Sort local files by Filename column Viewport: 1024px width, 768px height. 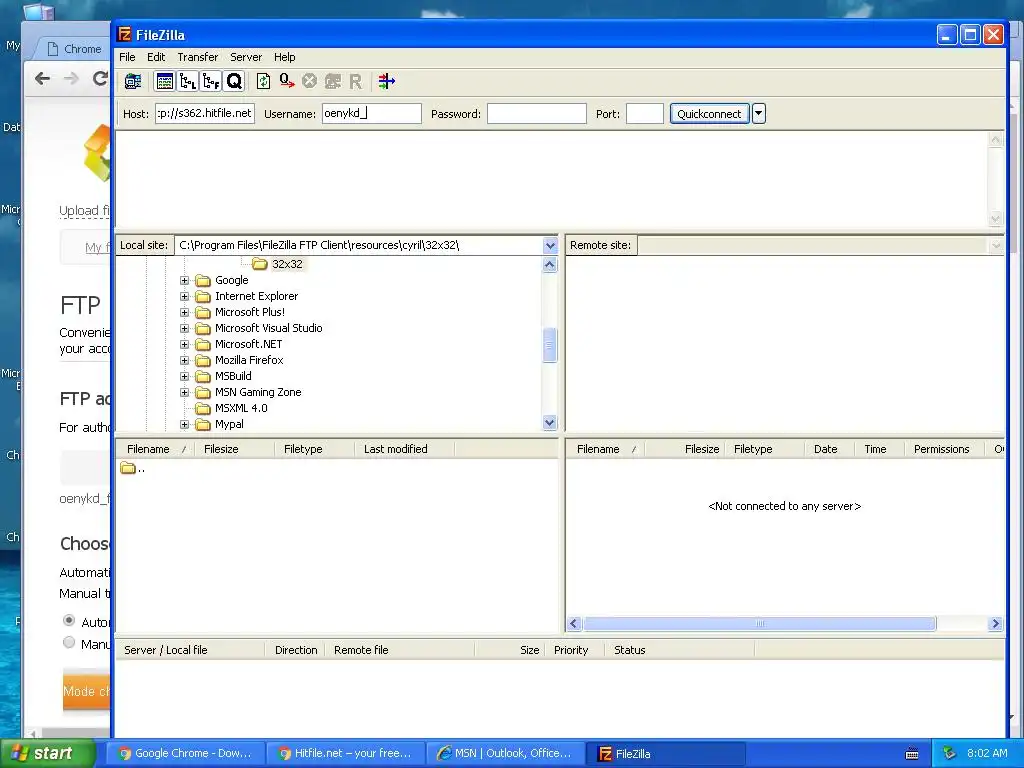pyautogui.click(x=155, y=449)
